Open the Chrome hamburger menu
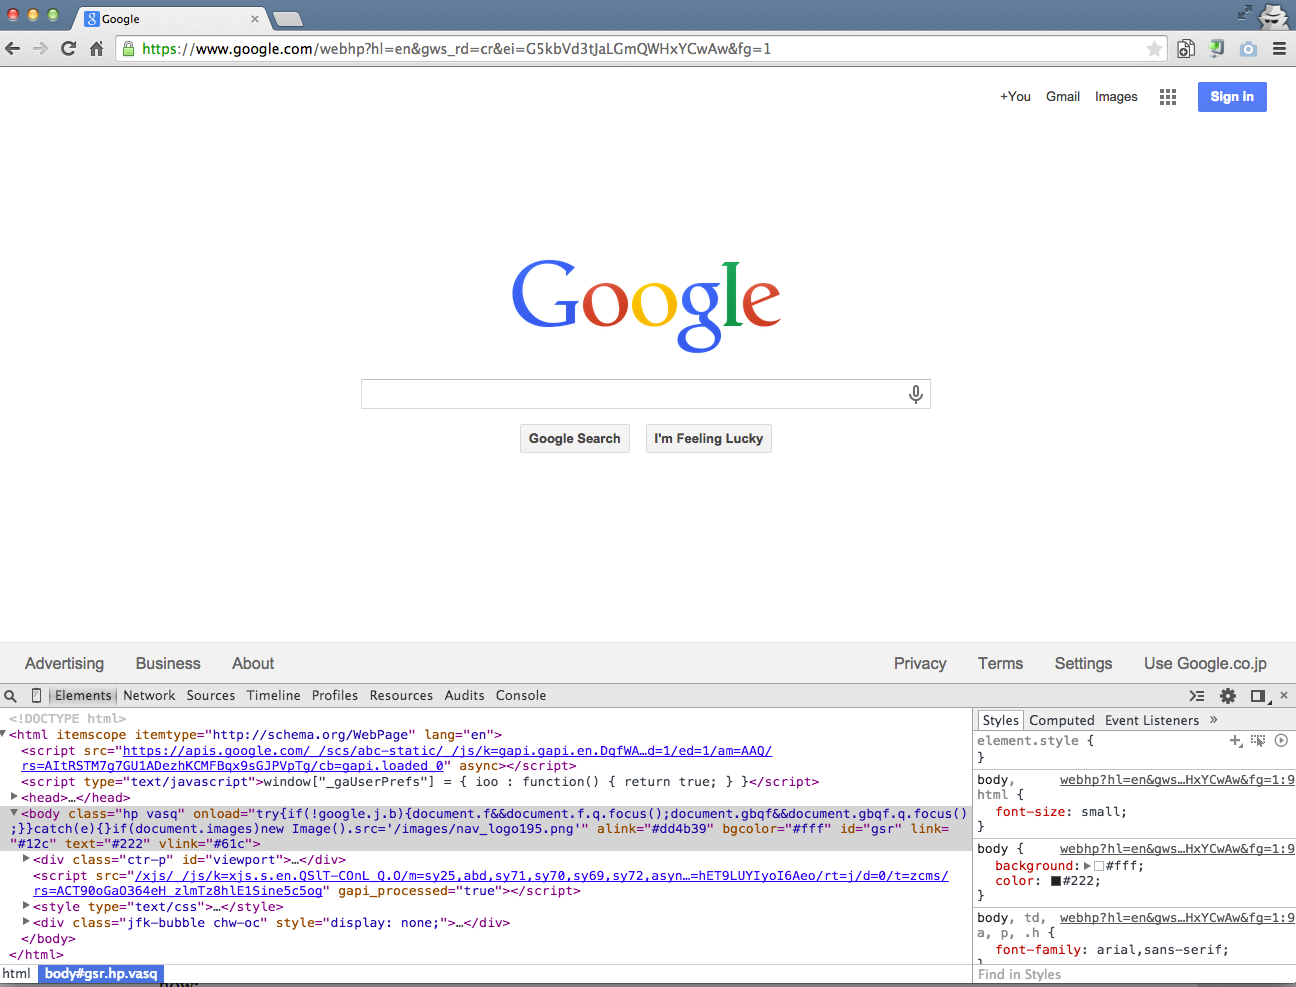This screenshot has height=987, width=1296. pos(1279,48)
